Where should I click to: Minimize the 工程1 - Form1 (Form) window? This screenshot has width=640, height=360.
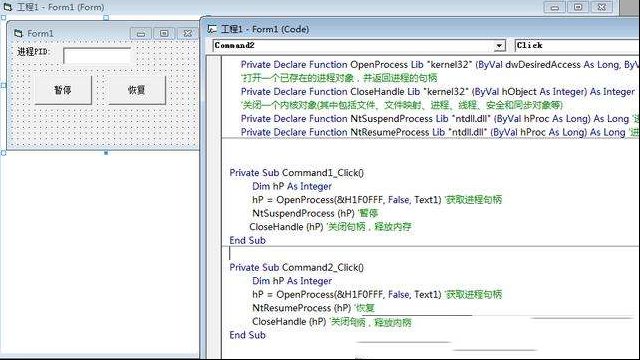click(554, 7)
